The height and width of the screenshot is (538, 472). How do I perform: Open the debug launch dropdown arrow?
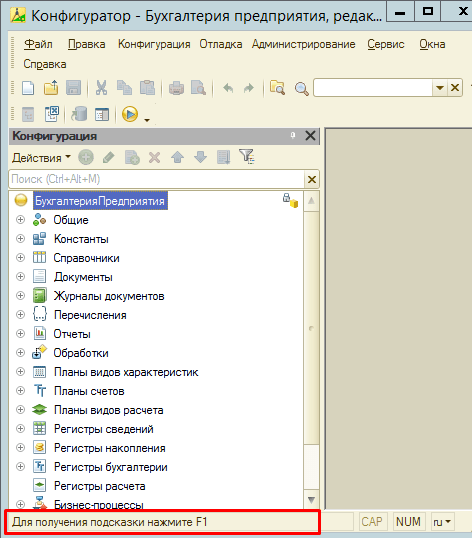point(147,120)
